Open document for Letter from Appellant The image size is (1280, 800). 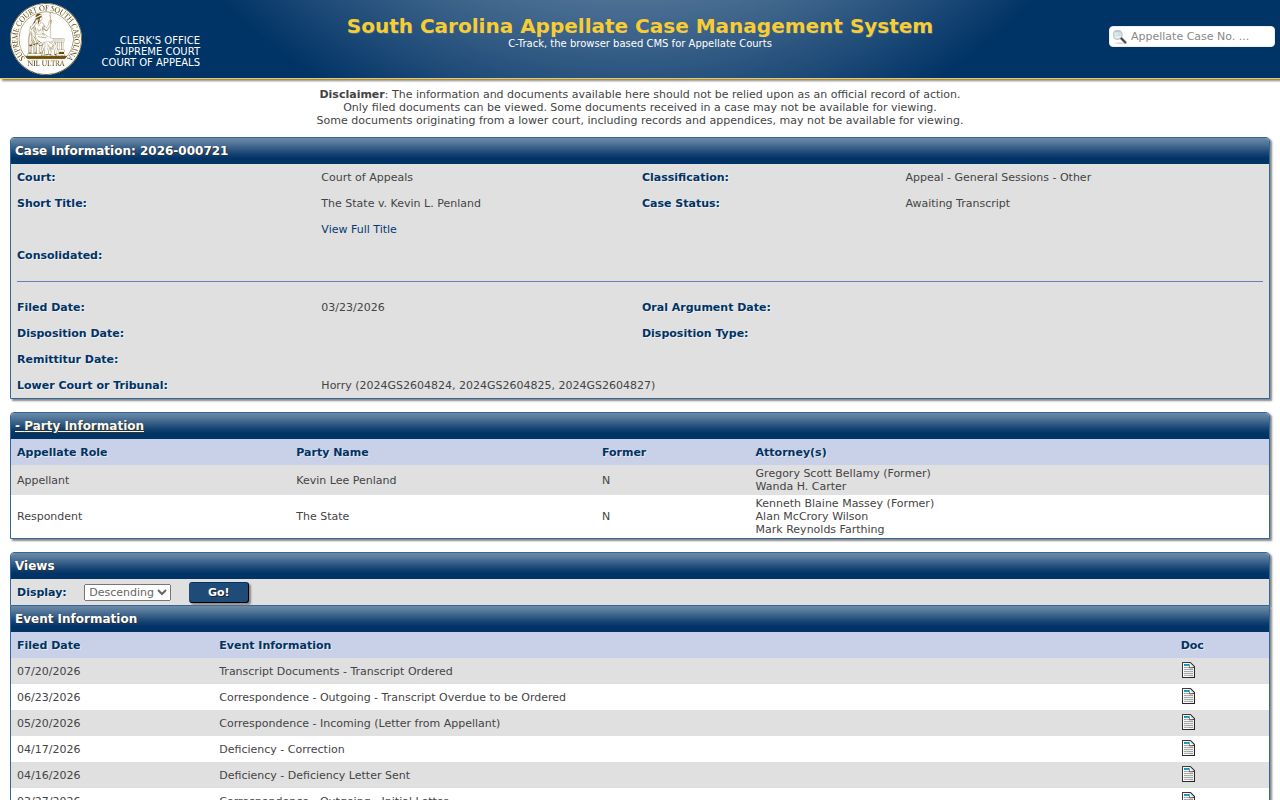point(1188,722)
